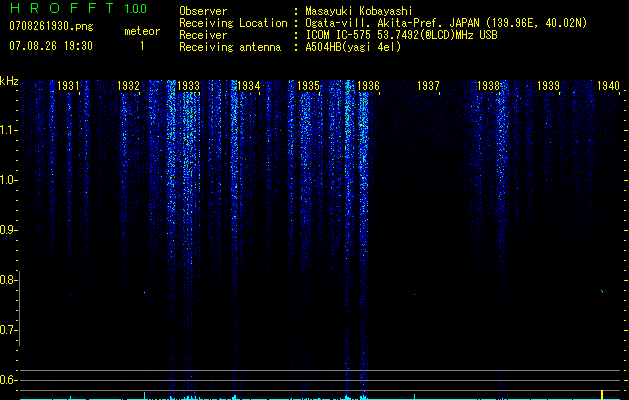This screenshot has height=400, width=629.
Task: Click the 1935 time marker
Action: [x=308, y=85]
